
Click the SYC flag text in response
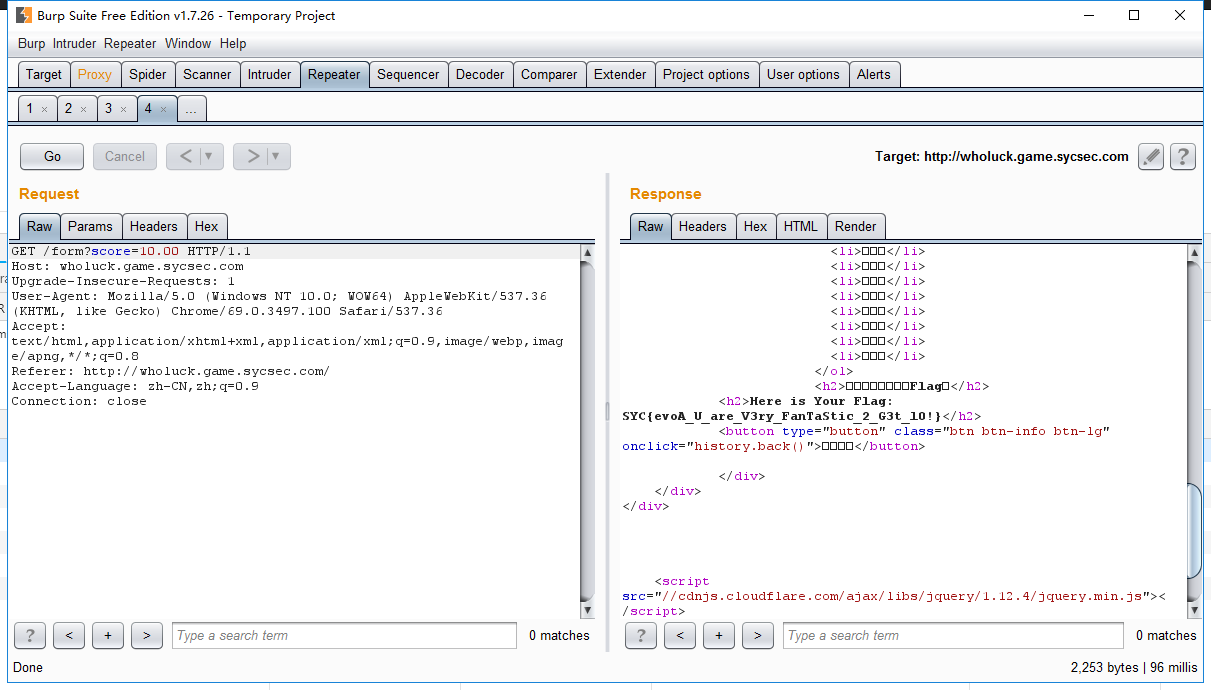pos(782,416)
